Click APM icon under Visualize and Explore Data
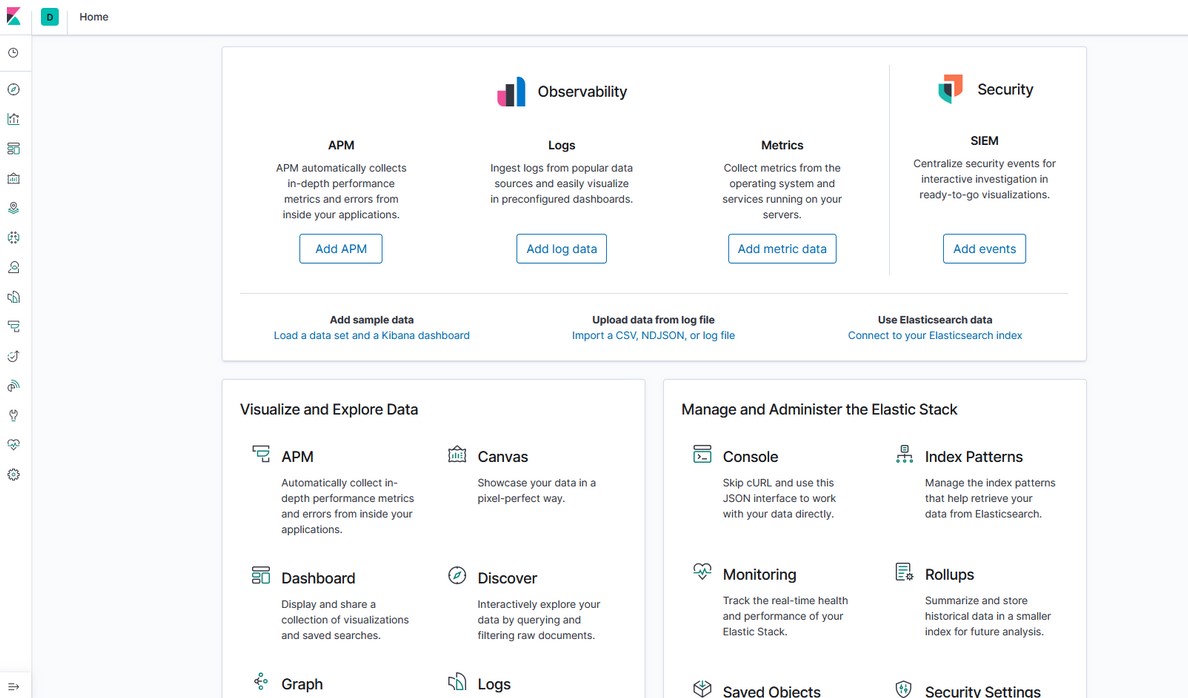 pyautogui.click(x=261, y=454)
